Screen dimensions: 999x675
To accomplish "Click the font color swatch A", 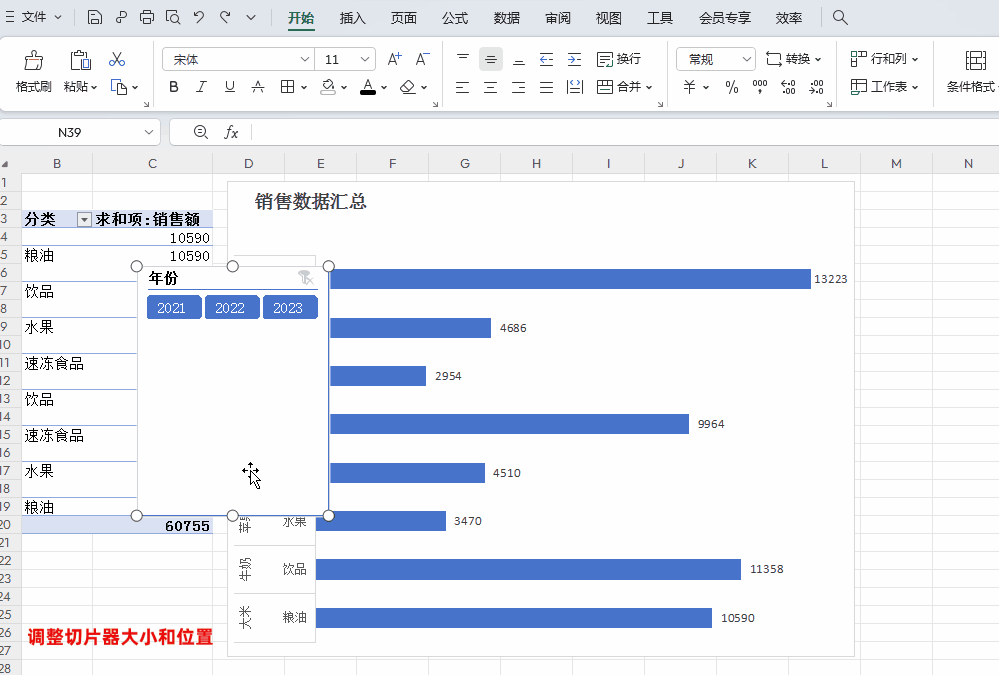I will click(367, 87).
